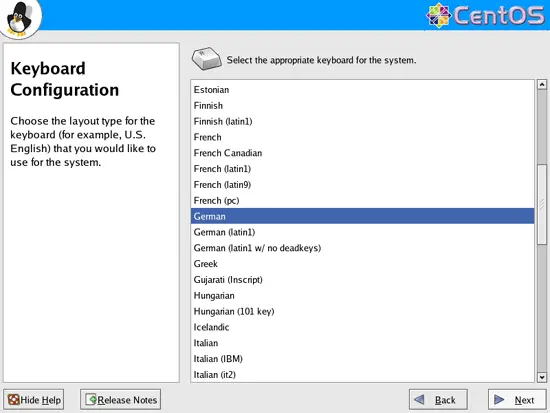This screenshot has height=413, width=550.
Task: Proceed with the Next button
Action: (517, 399)
